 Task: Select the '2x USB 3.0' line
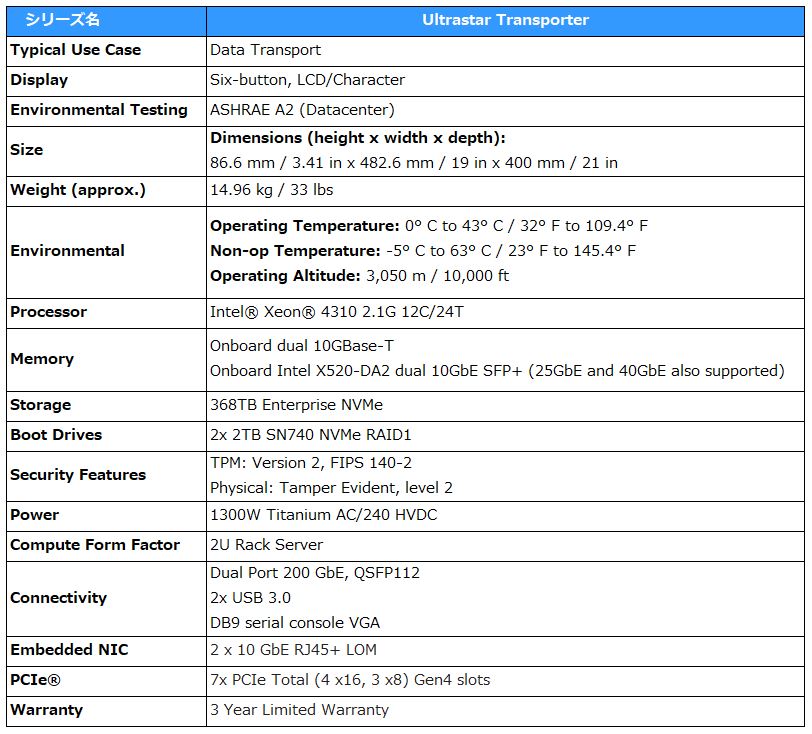(x=250, y=598)
